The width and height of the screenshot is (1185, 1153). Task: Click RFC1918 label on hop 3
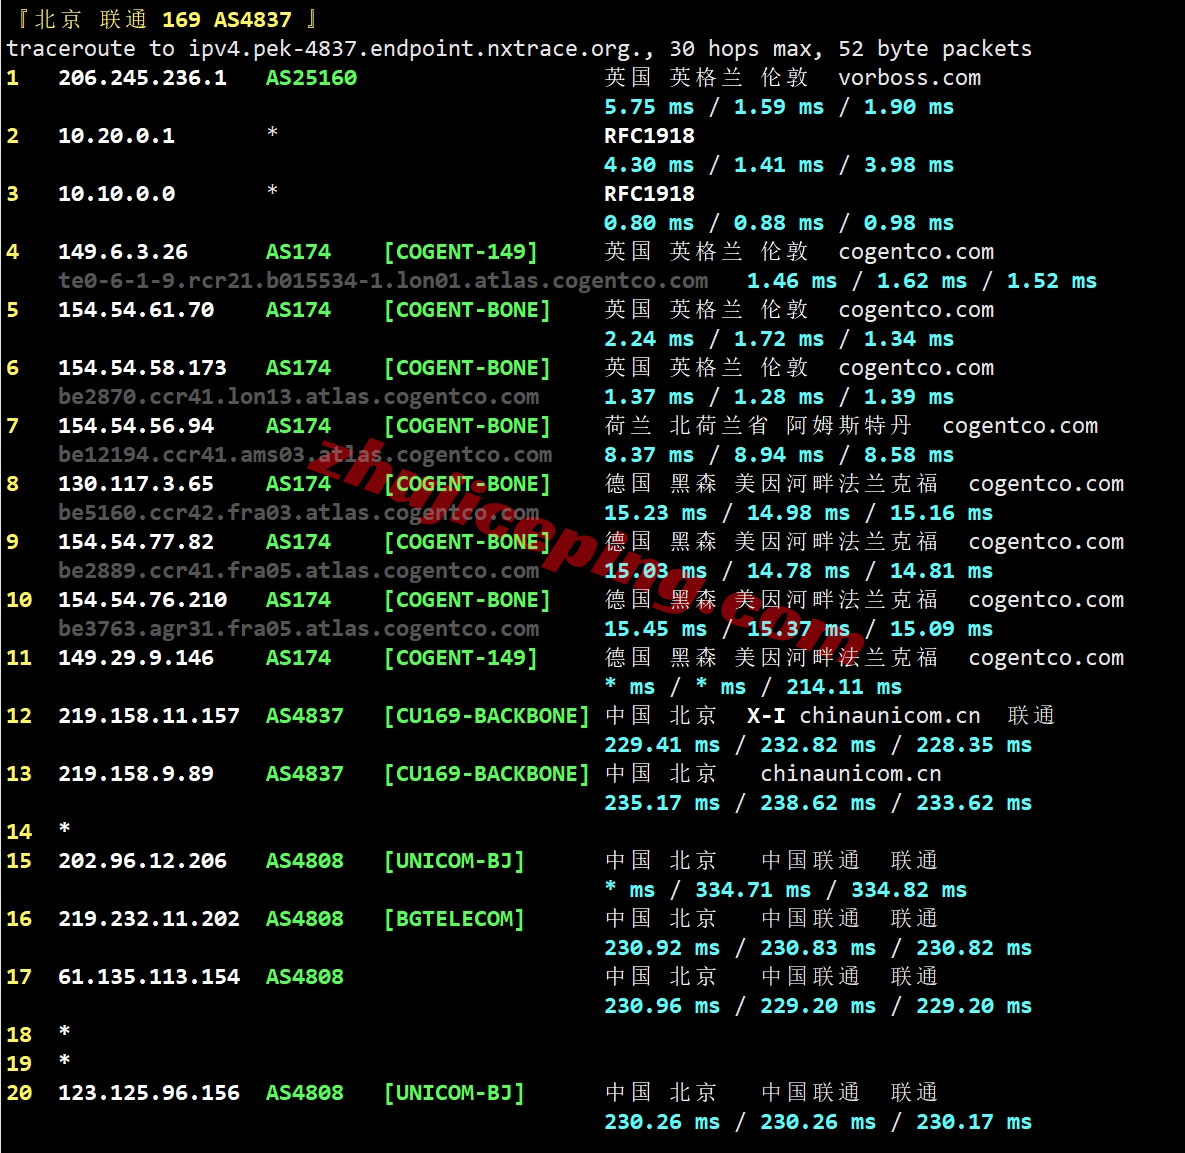coord(649,194)
